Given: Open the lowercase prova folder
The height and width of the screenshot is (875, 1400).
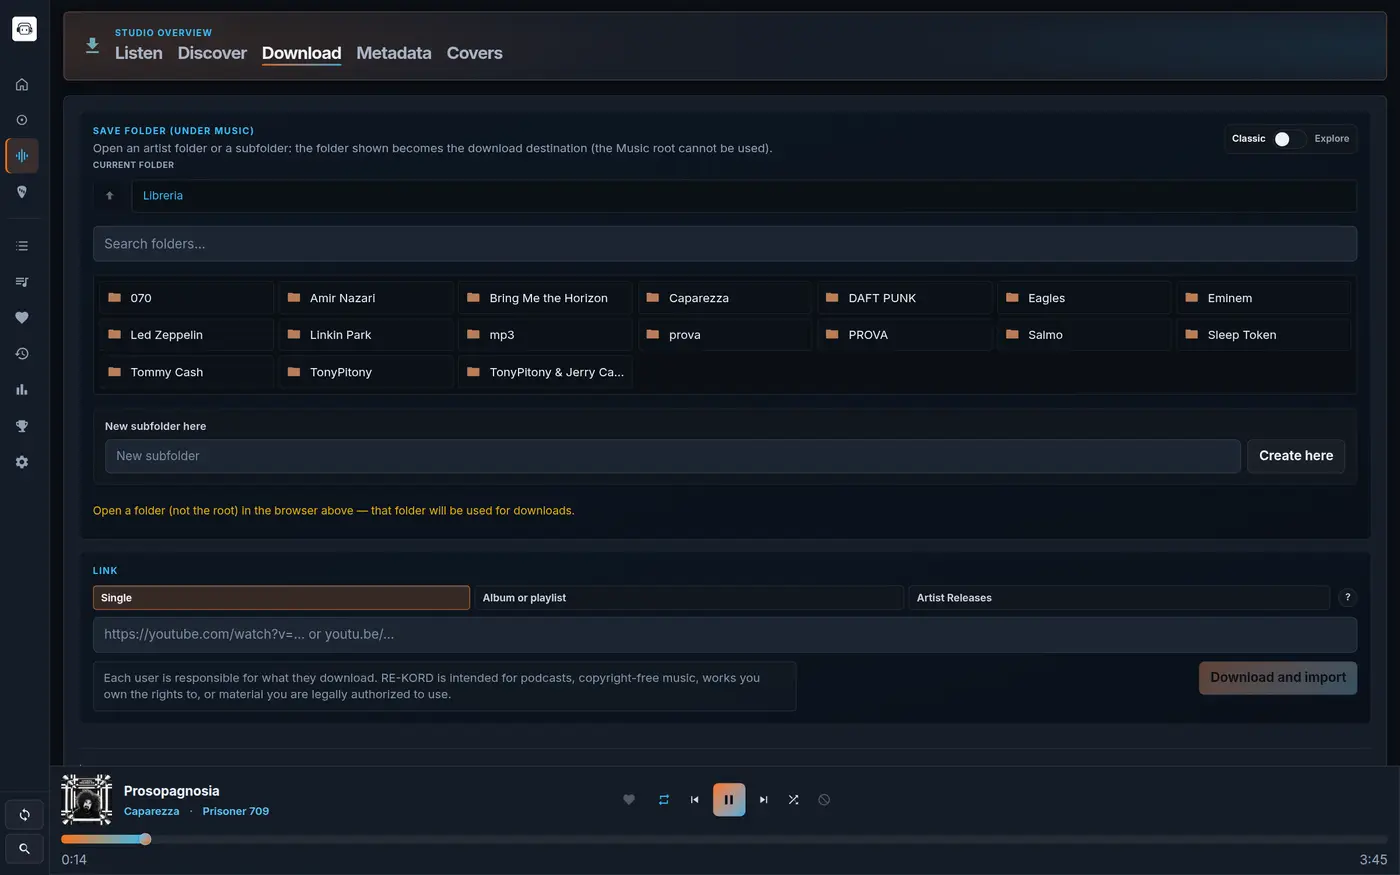Looking at the screenshot, I should click(x=725, y=335).
